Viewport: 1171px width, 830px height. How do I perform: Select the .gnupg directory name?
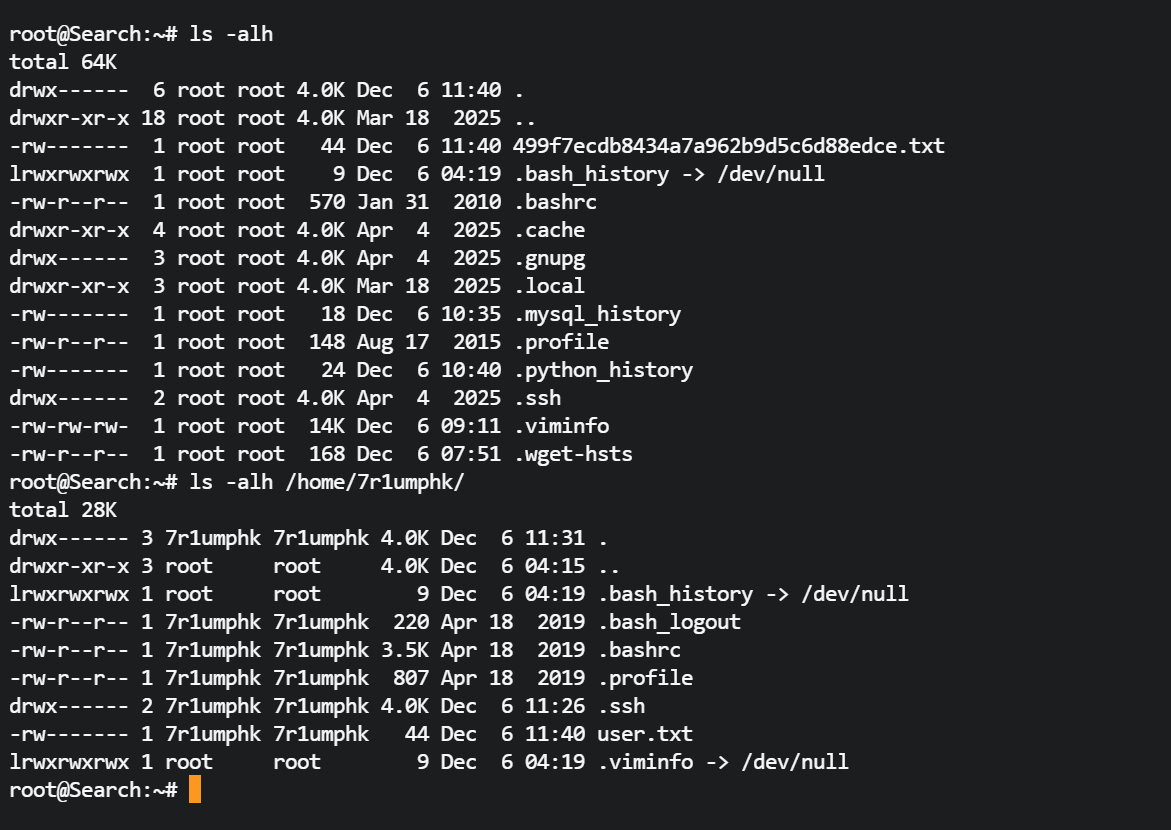549,258
